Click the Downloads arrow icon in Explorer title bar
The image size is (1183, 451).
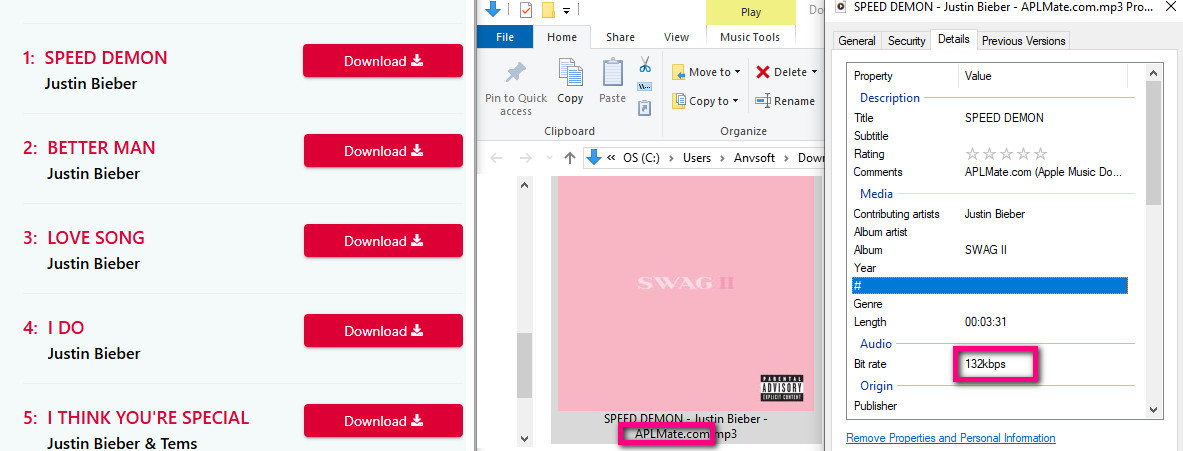[x=493, y=9]
